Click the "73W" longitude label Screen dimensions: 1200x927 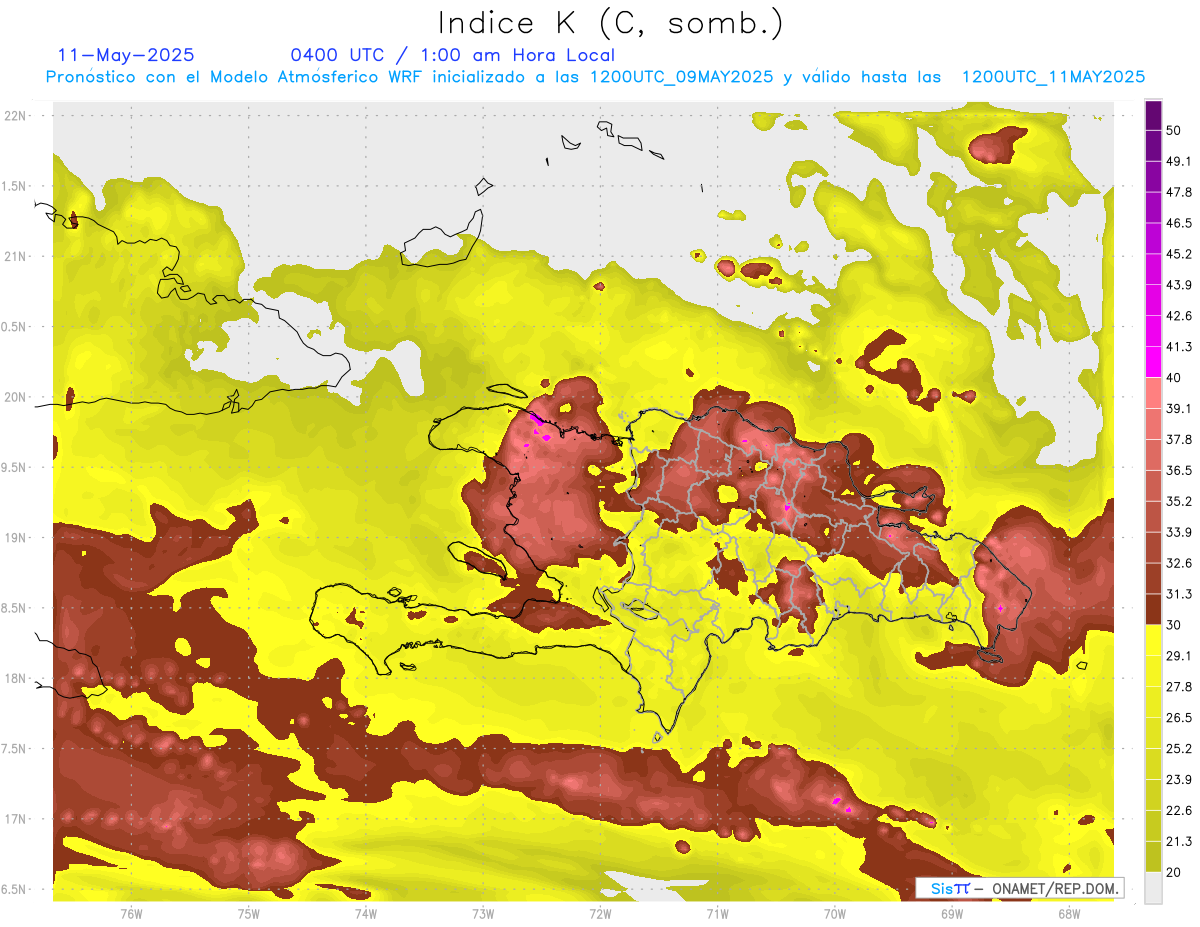[483, 913]
